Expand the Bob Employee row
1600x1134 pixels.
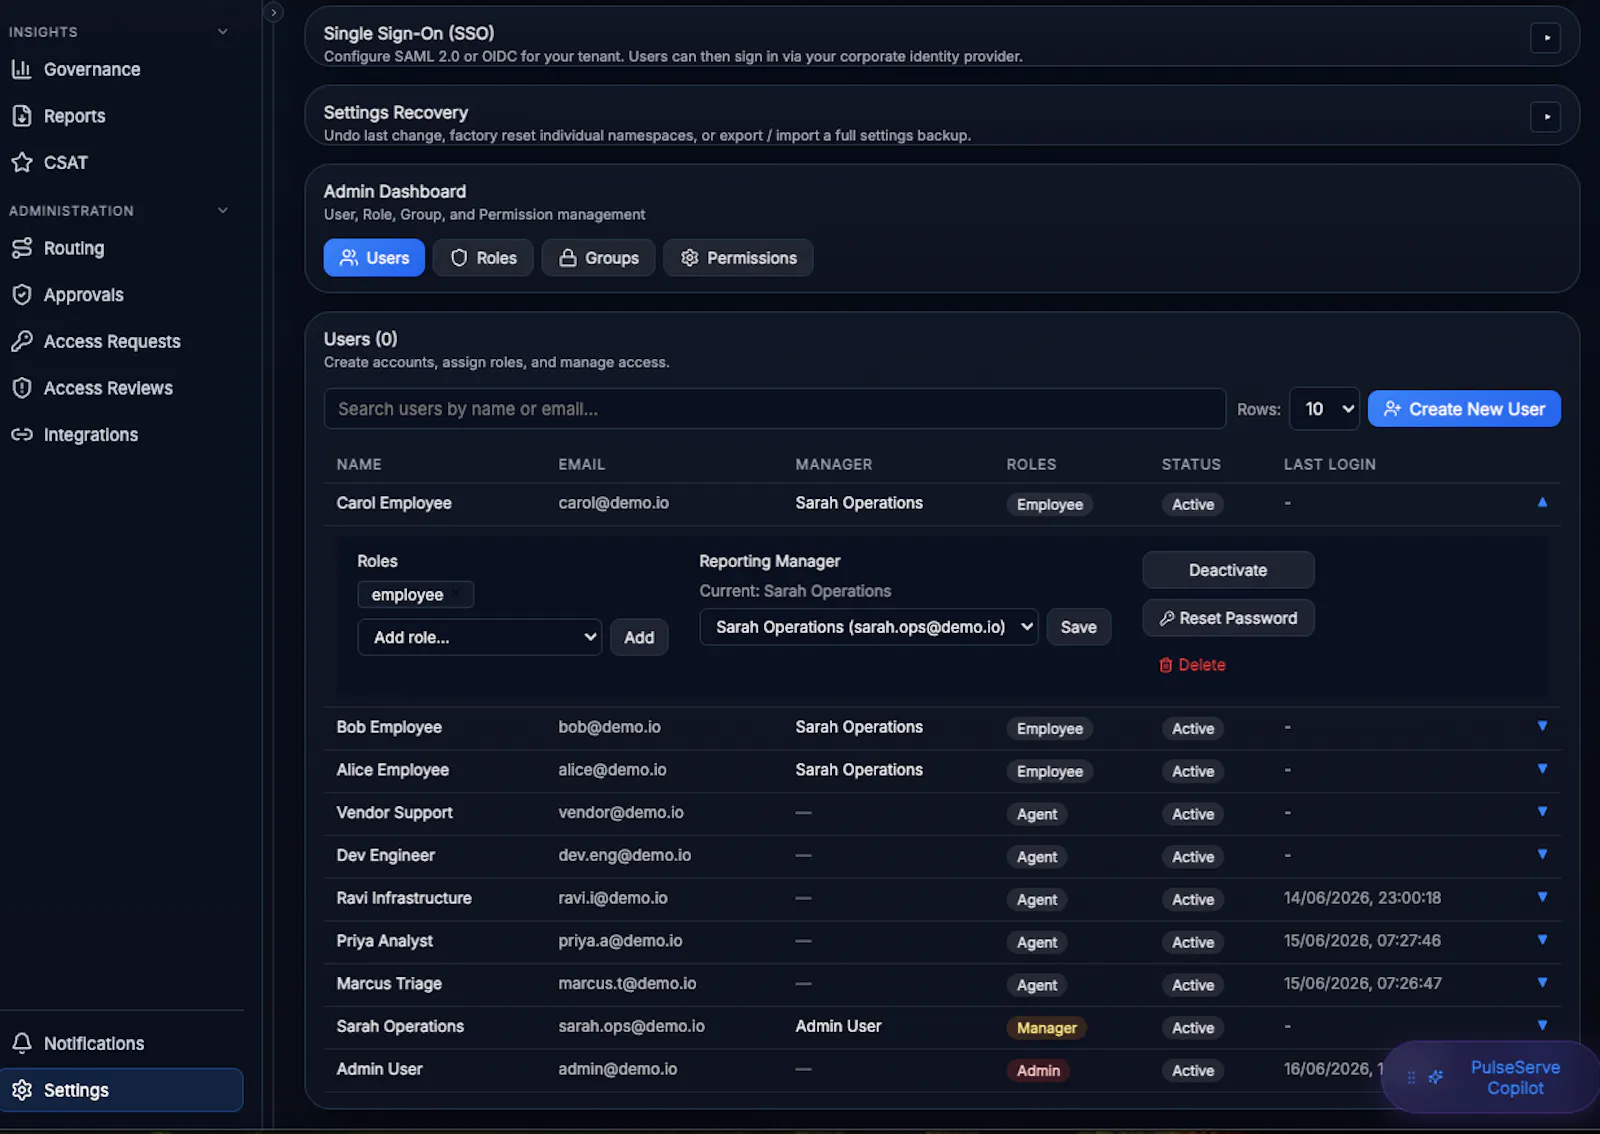(1542, 726)
